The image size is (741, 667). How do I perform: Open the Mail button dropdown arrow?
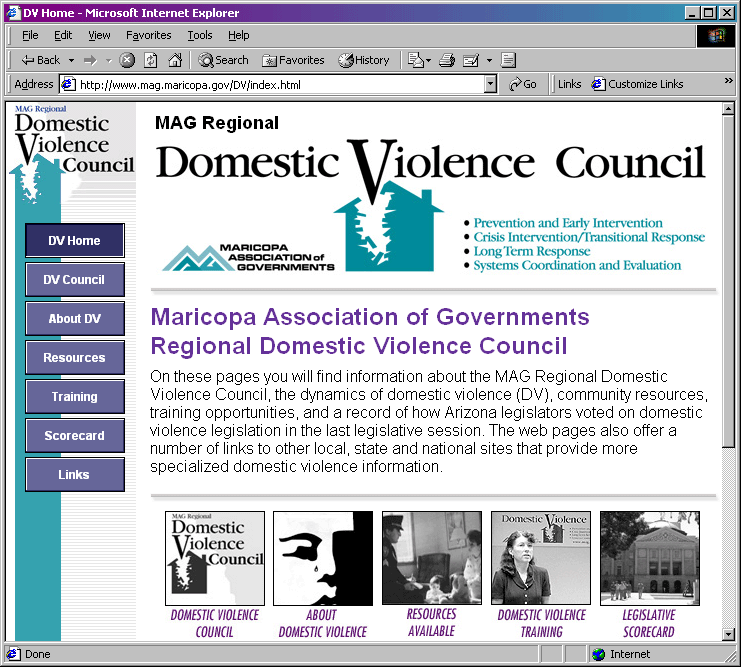(427, 60)
